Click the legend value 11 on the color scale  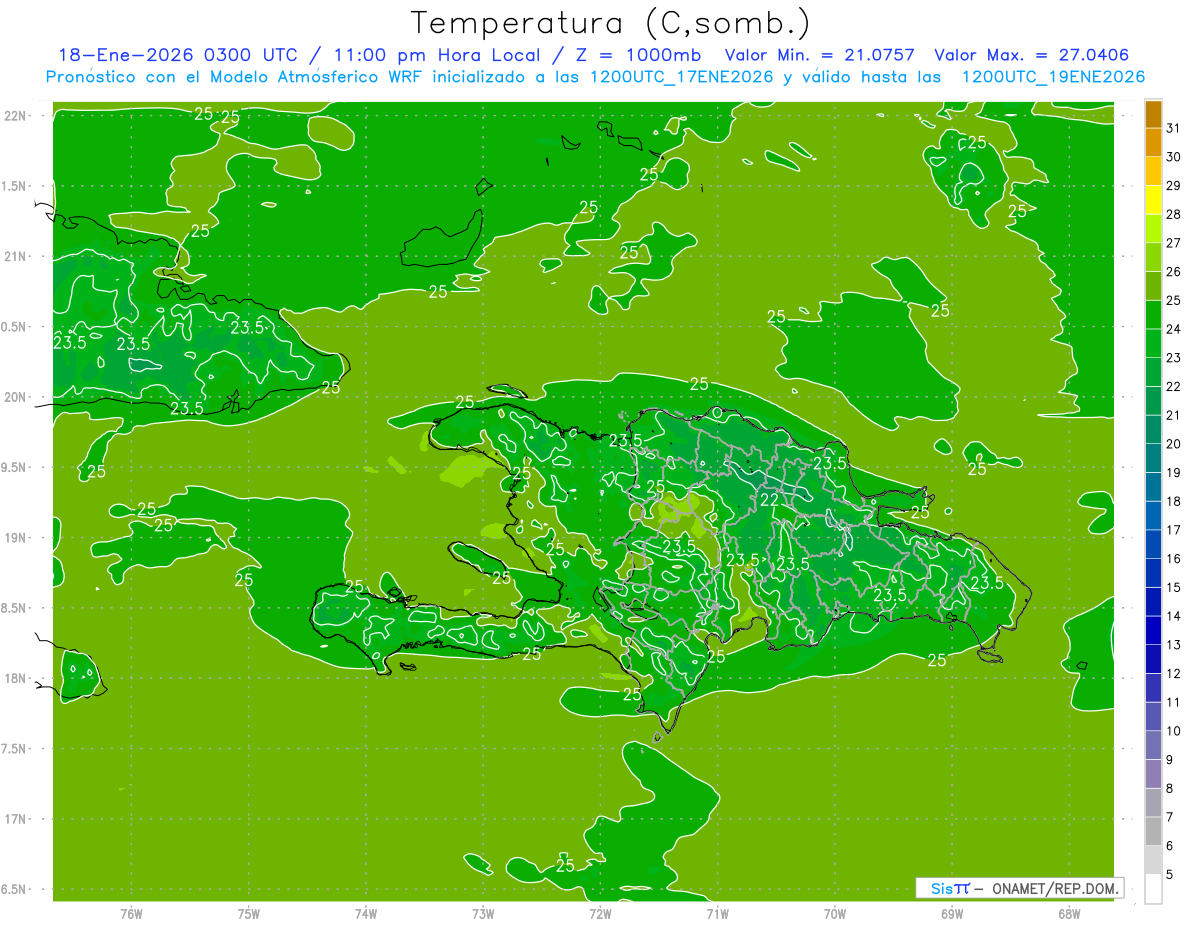pos(1174,702)
